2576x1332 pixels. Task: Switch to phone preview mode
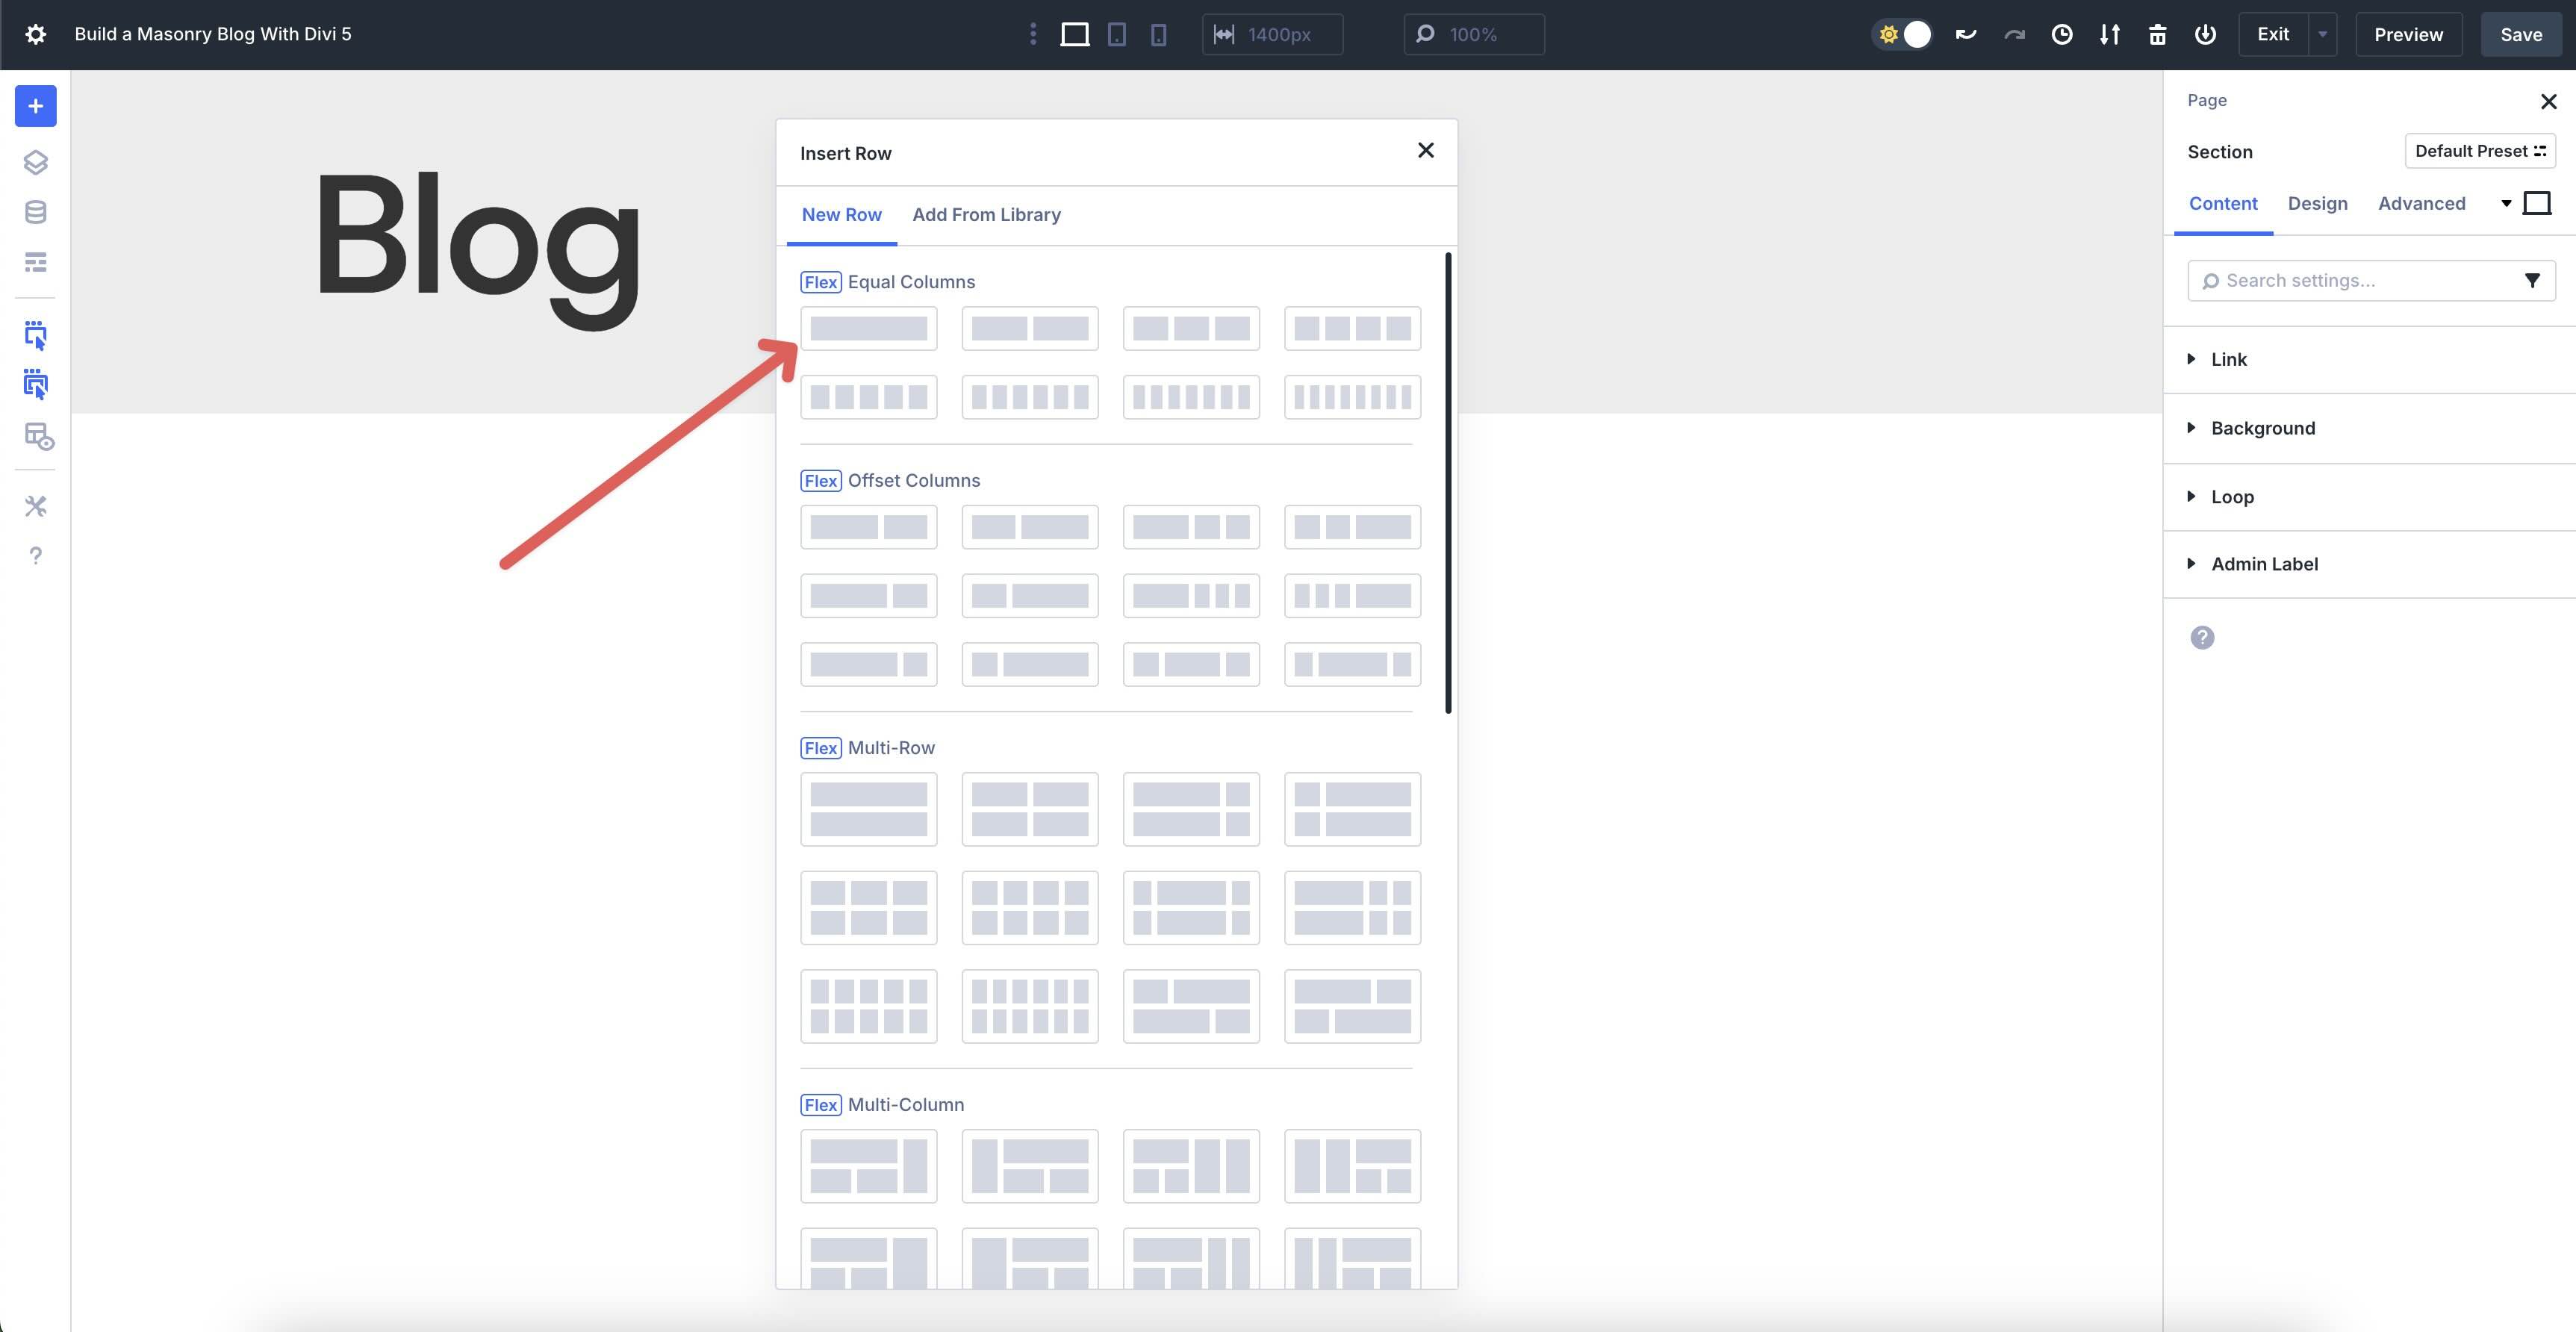coord(1157,33)
